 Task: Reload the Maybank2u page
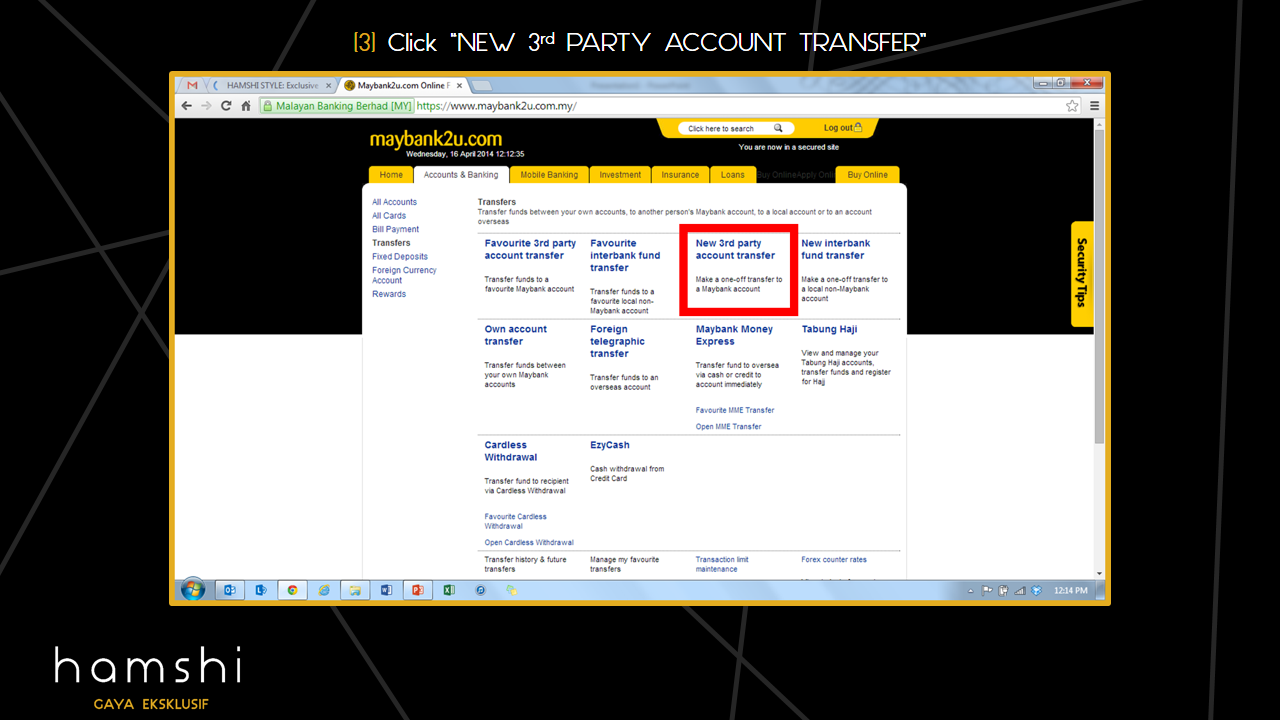tap(226, 106)
